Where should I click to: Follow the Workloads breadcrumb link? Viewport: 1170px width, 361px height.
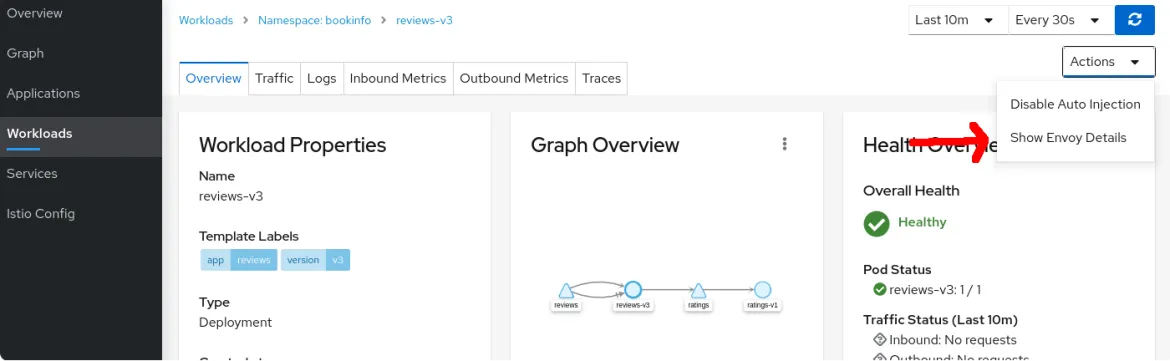[x=206, y=20]
